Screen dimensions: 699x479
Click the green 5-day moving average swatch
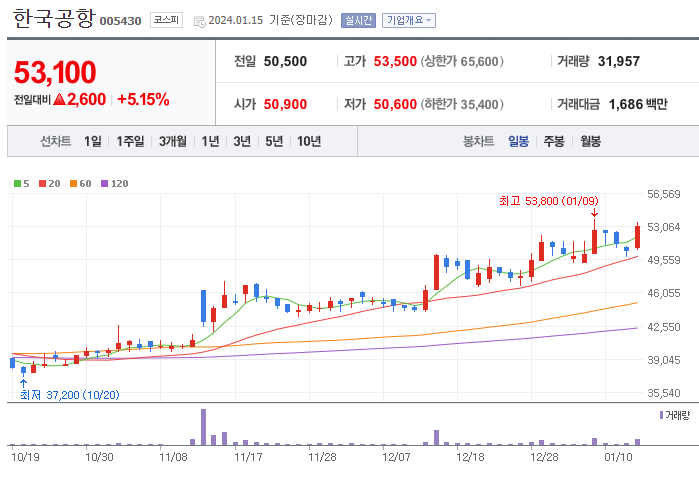[x=17, y=184]
